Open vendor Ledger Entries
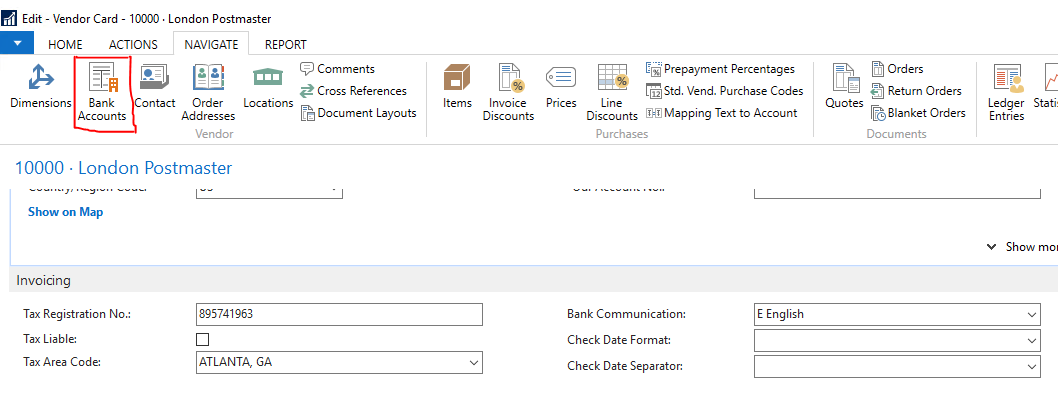The height and width of the screenshot is (399, 1058). coord(1006,92)
